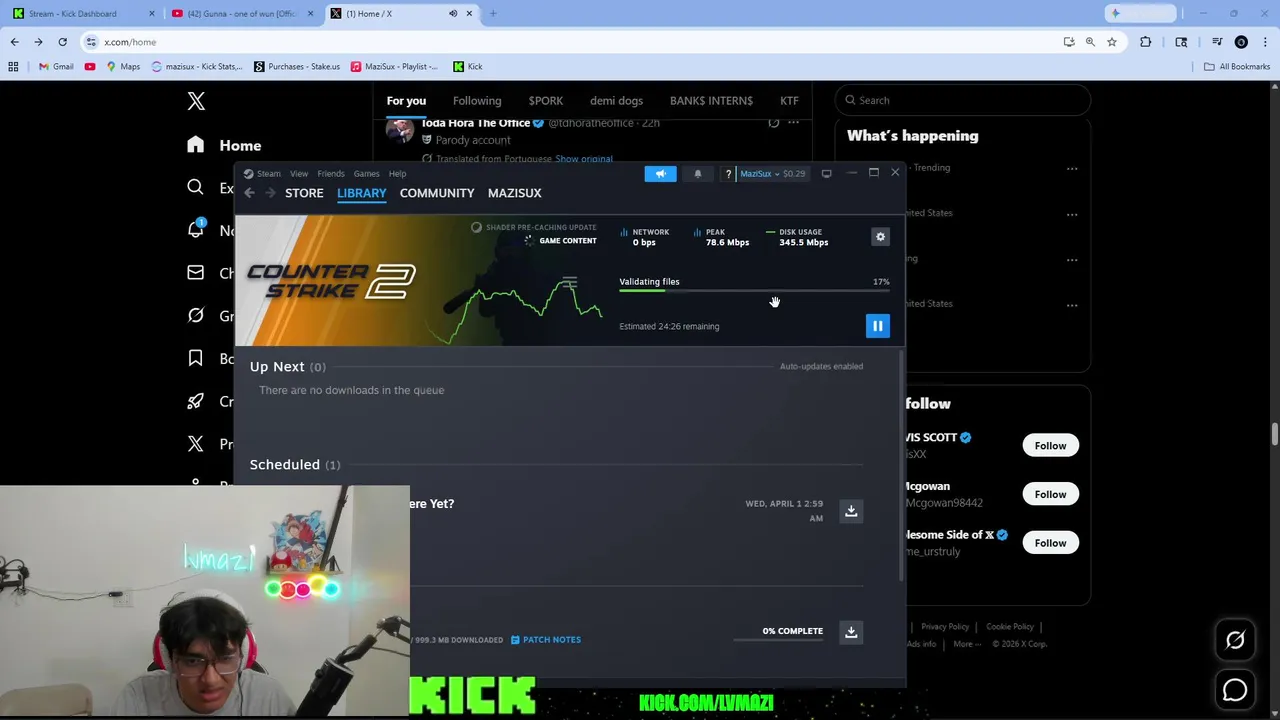Image resolution: width=1280 pixels, height=720 pixels.
Task: Open Privacy Policy link on X
Action: [945, 627]
